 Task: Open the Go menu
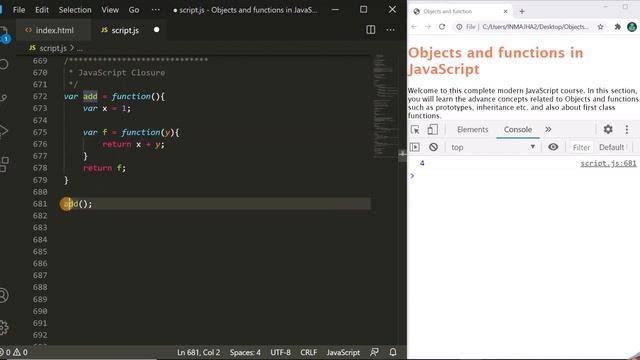tap(134, 10)
